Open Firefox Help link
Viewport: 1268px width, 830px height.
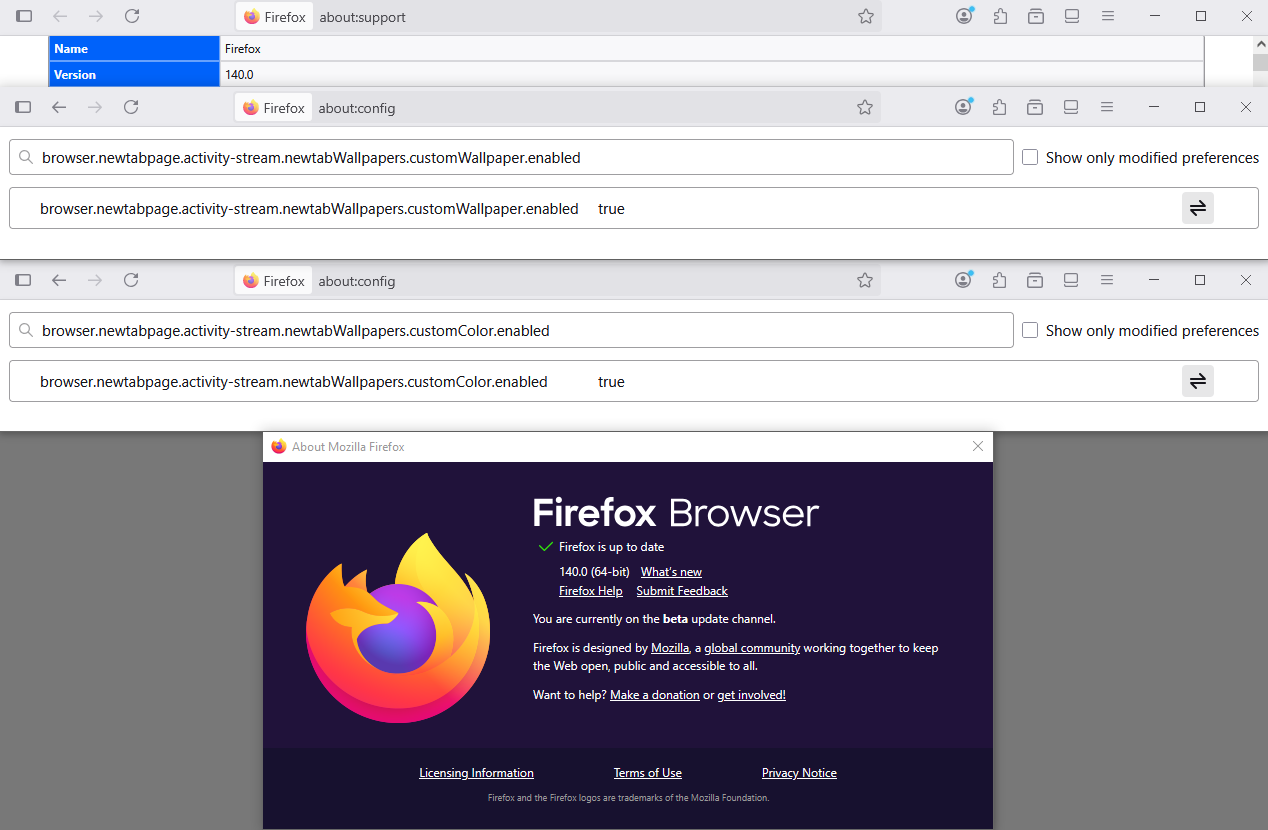coord(591,591)
